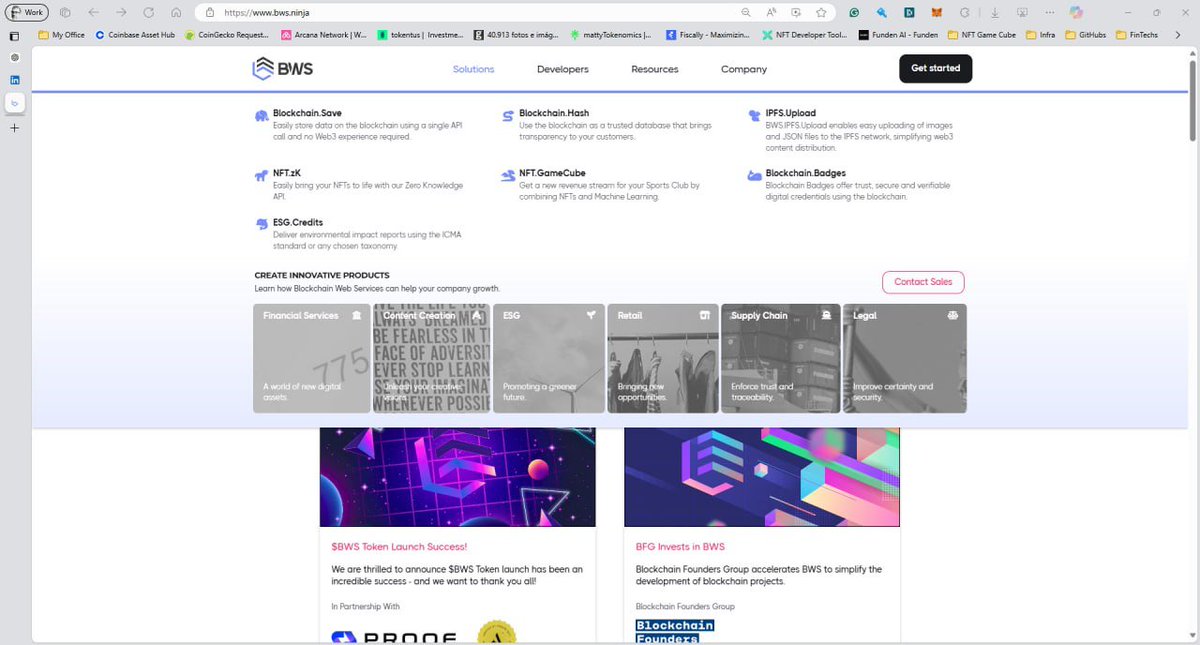Open the Work profile button
The height and width of the screenshot is (645, 1200).
[x=28, y=12]
